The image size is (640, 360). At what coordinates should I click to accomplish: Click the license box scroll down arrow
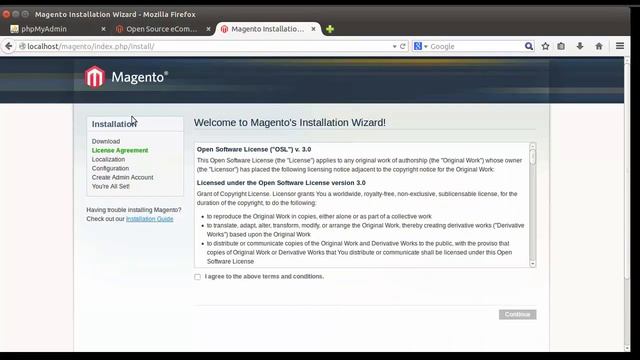532,264
